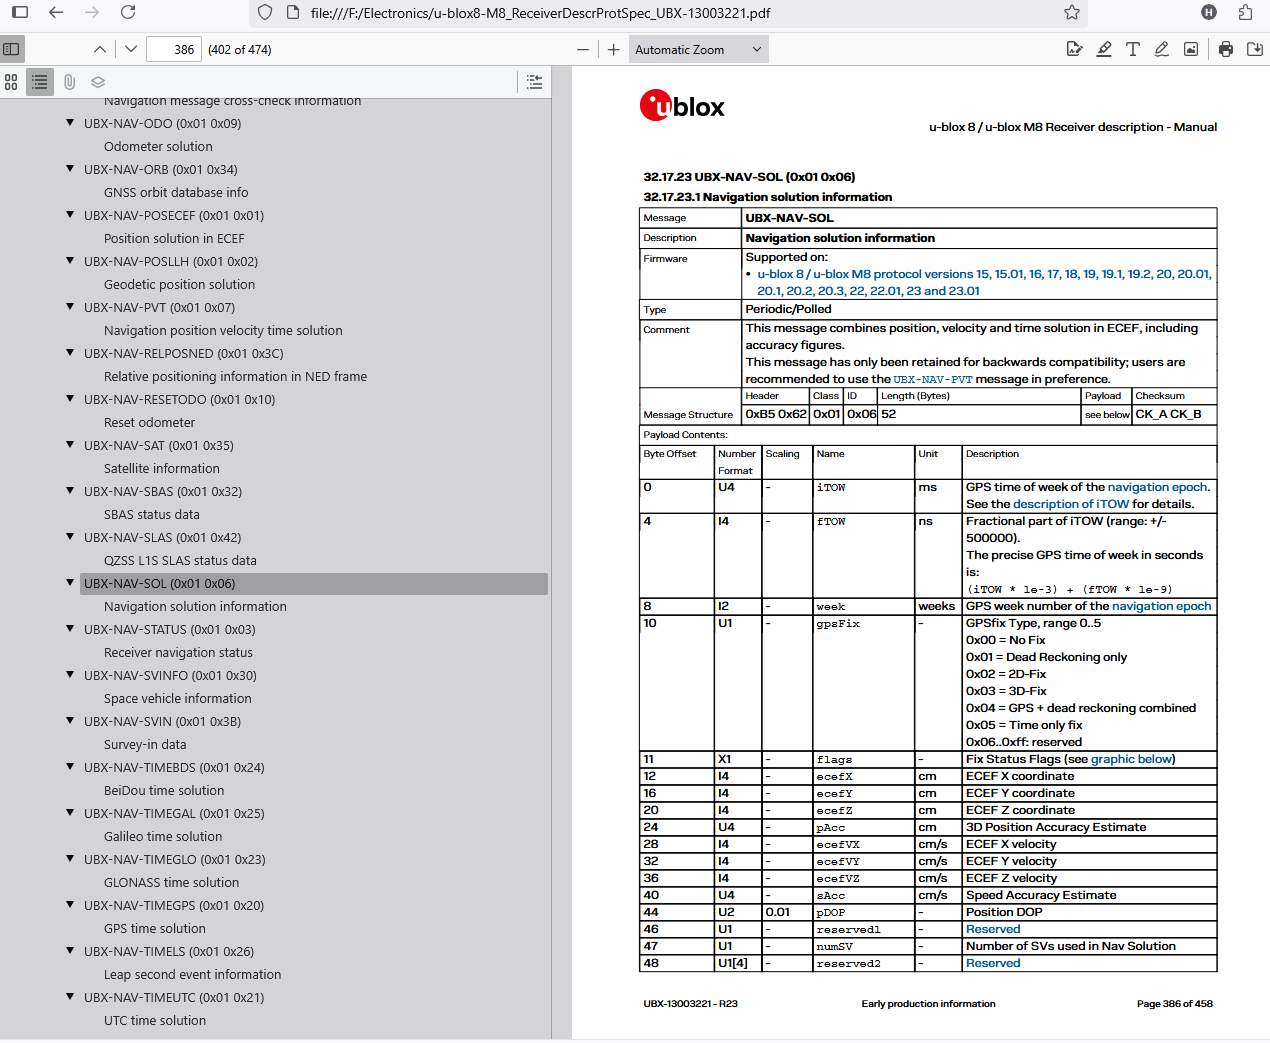
Task: Select UBX-NAV-SBAS (0x01 0x32) outline item
Action: click(x=163, y=492)
